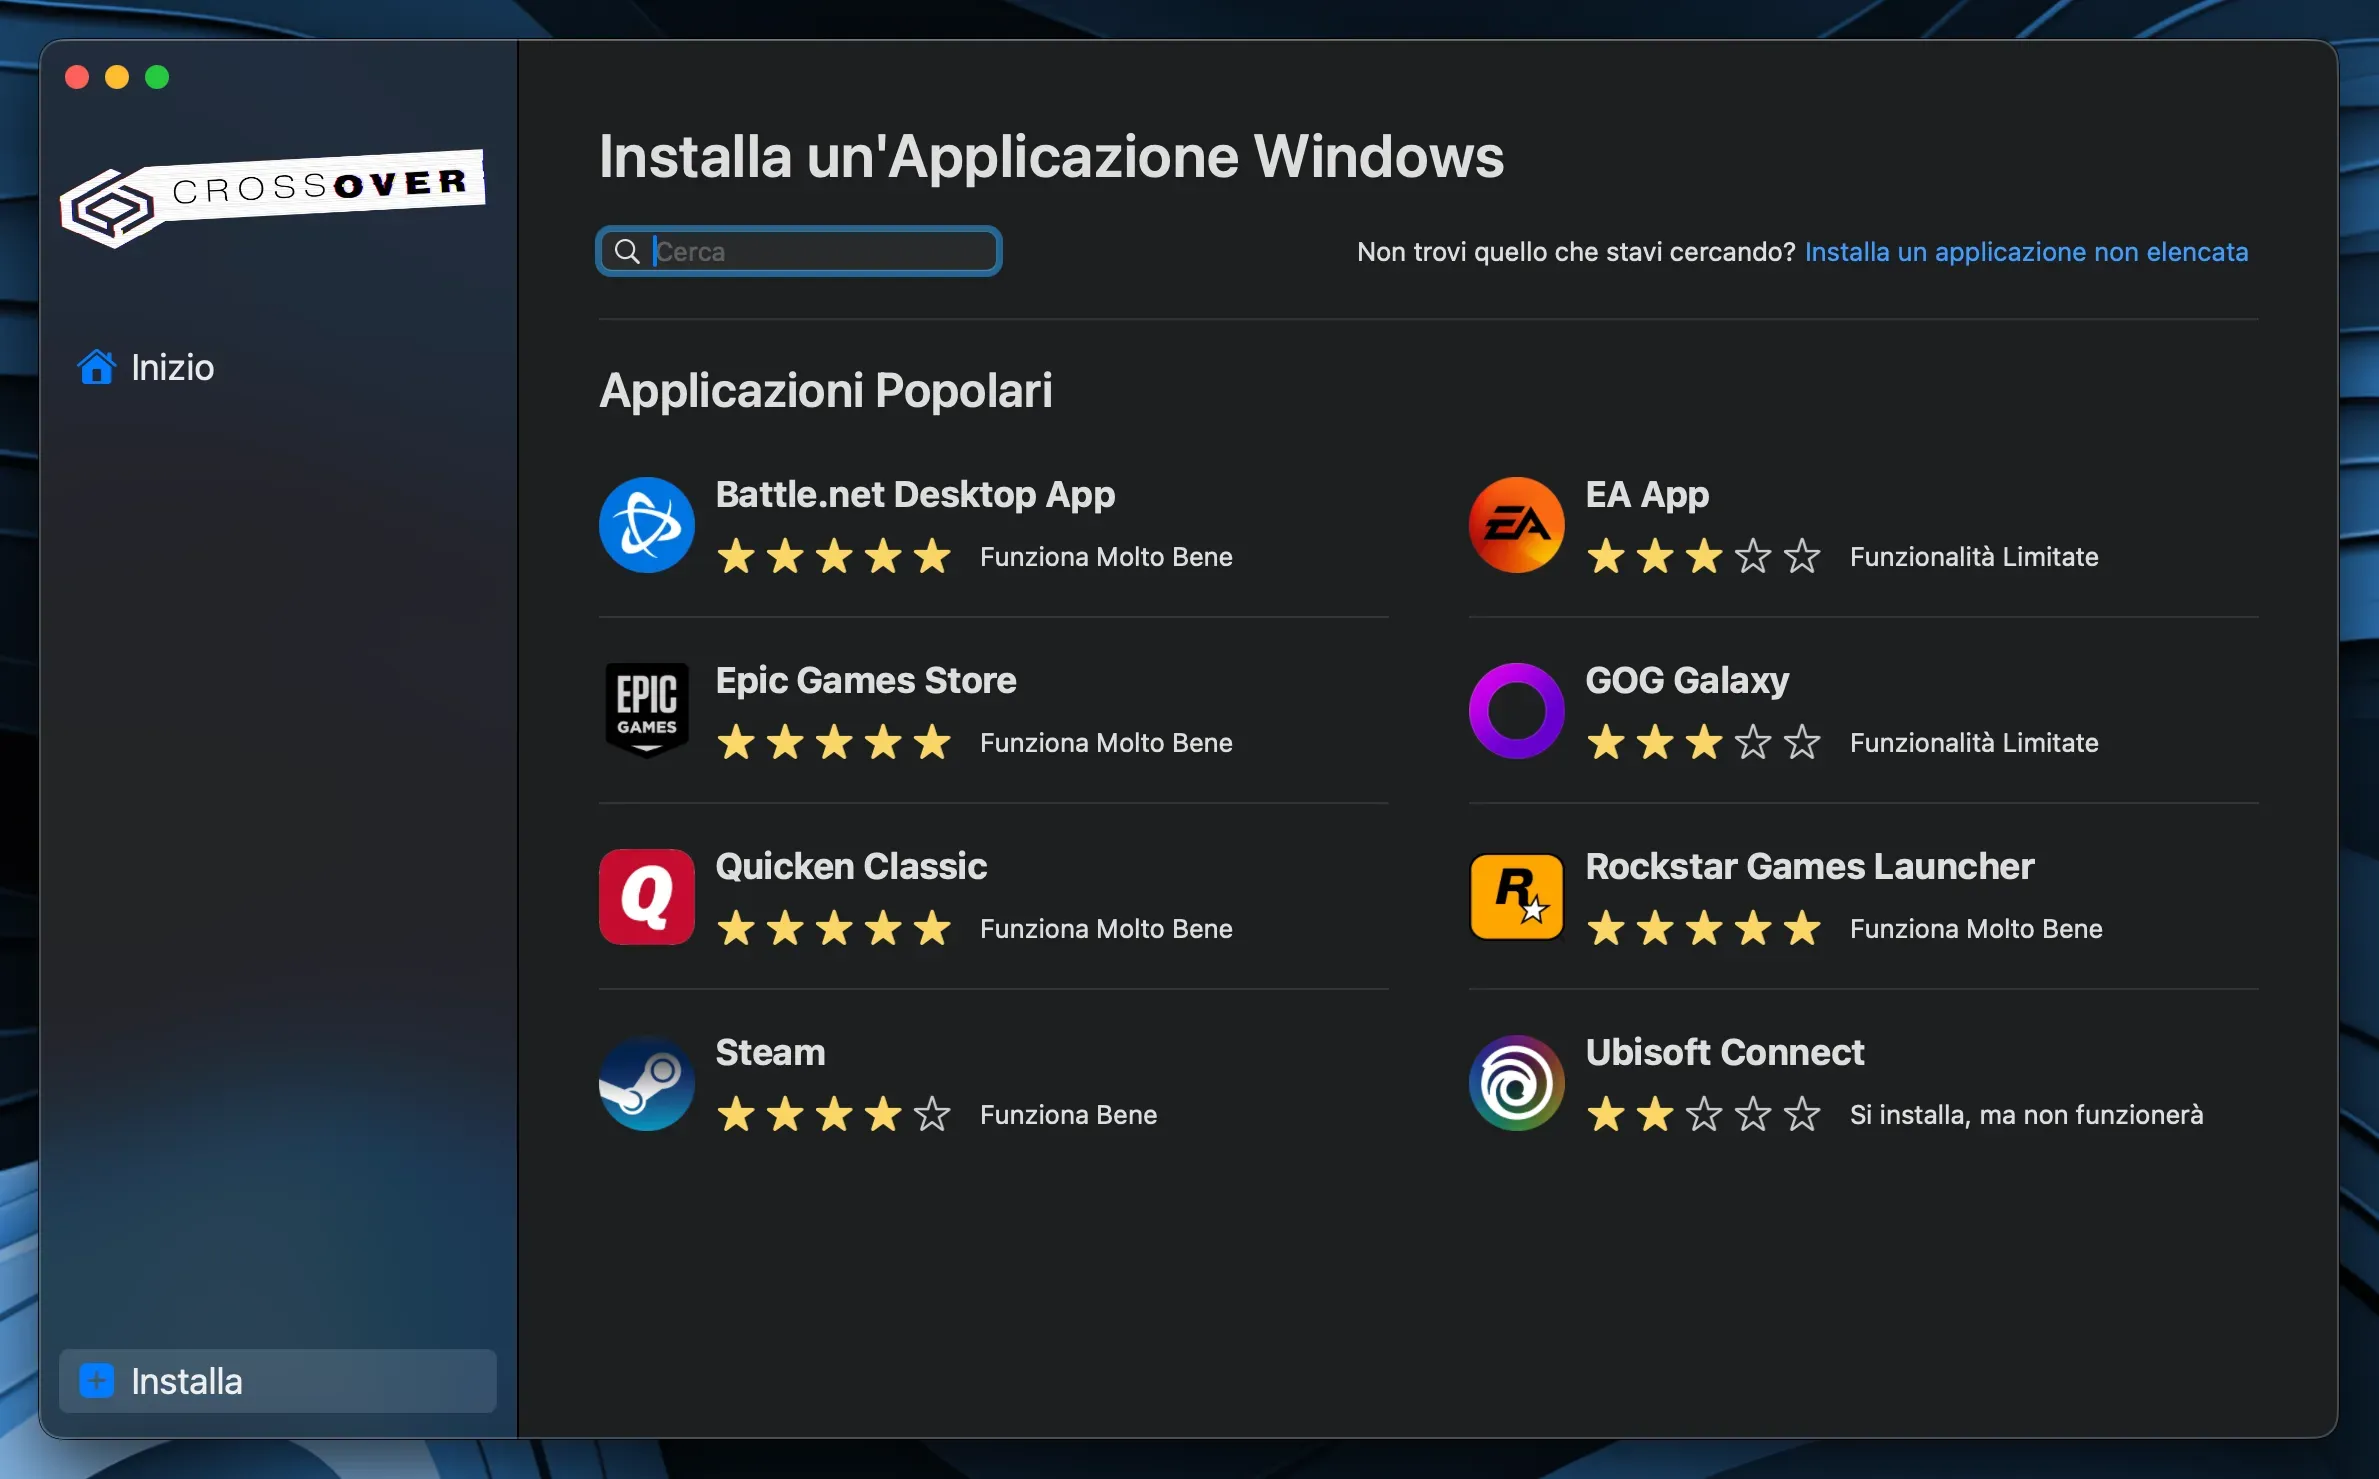Open link Installa un applicazione non elencata
Image resolution: width=2379 pixels, height=1479 pixels.
click(x=2026, y=252)
